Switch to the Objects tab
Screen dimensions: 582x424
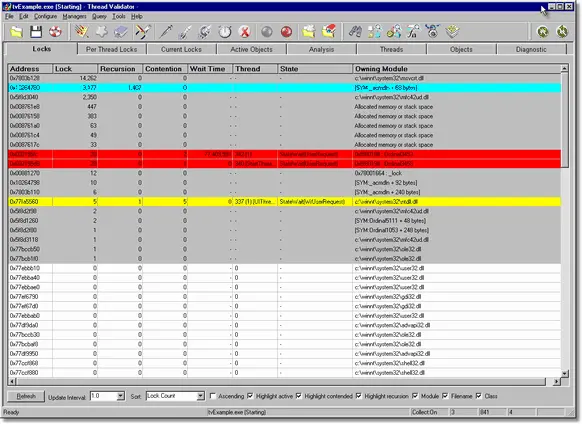point(461,49)
